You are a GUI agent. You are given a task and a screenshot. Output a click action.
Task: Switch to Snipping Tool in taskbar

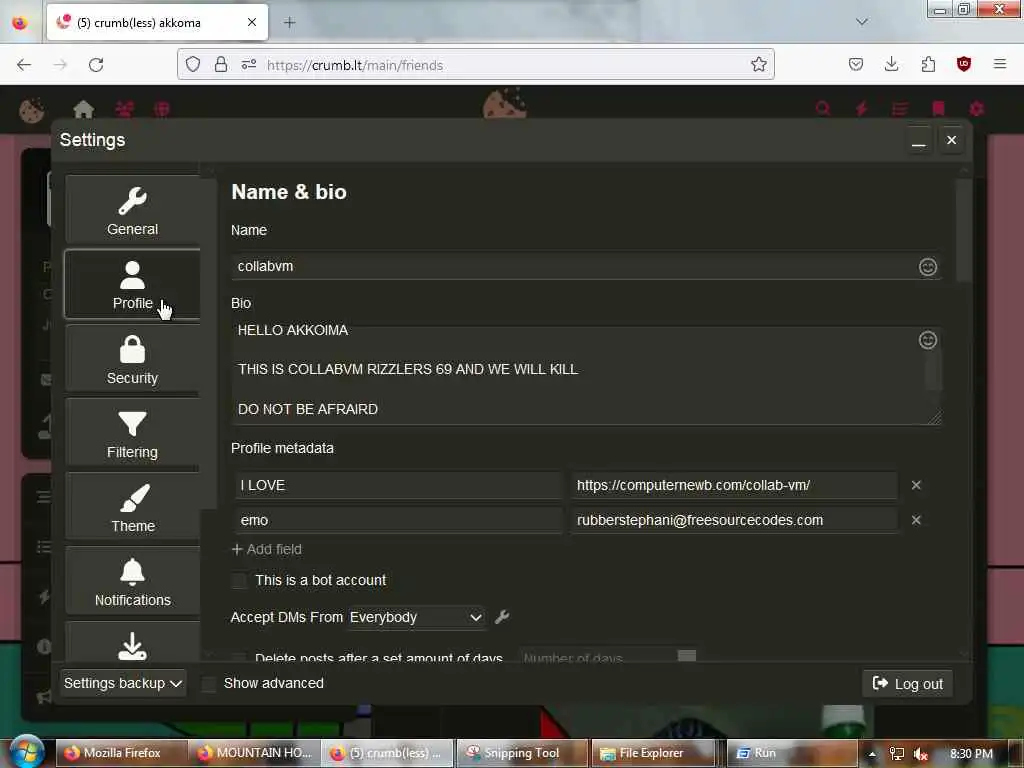tap(521, 753)
